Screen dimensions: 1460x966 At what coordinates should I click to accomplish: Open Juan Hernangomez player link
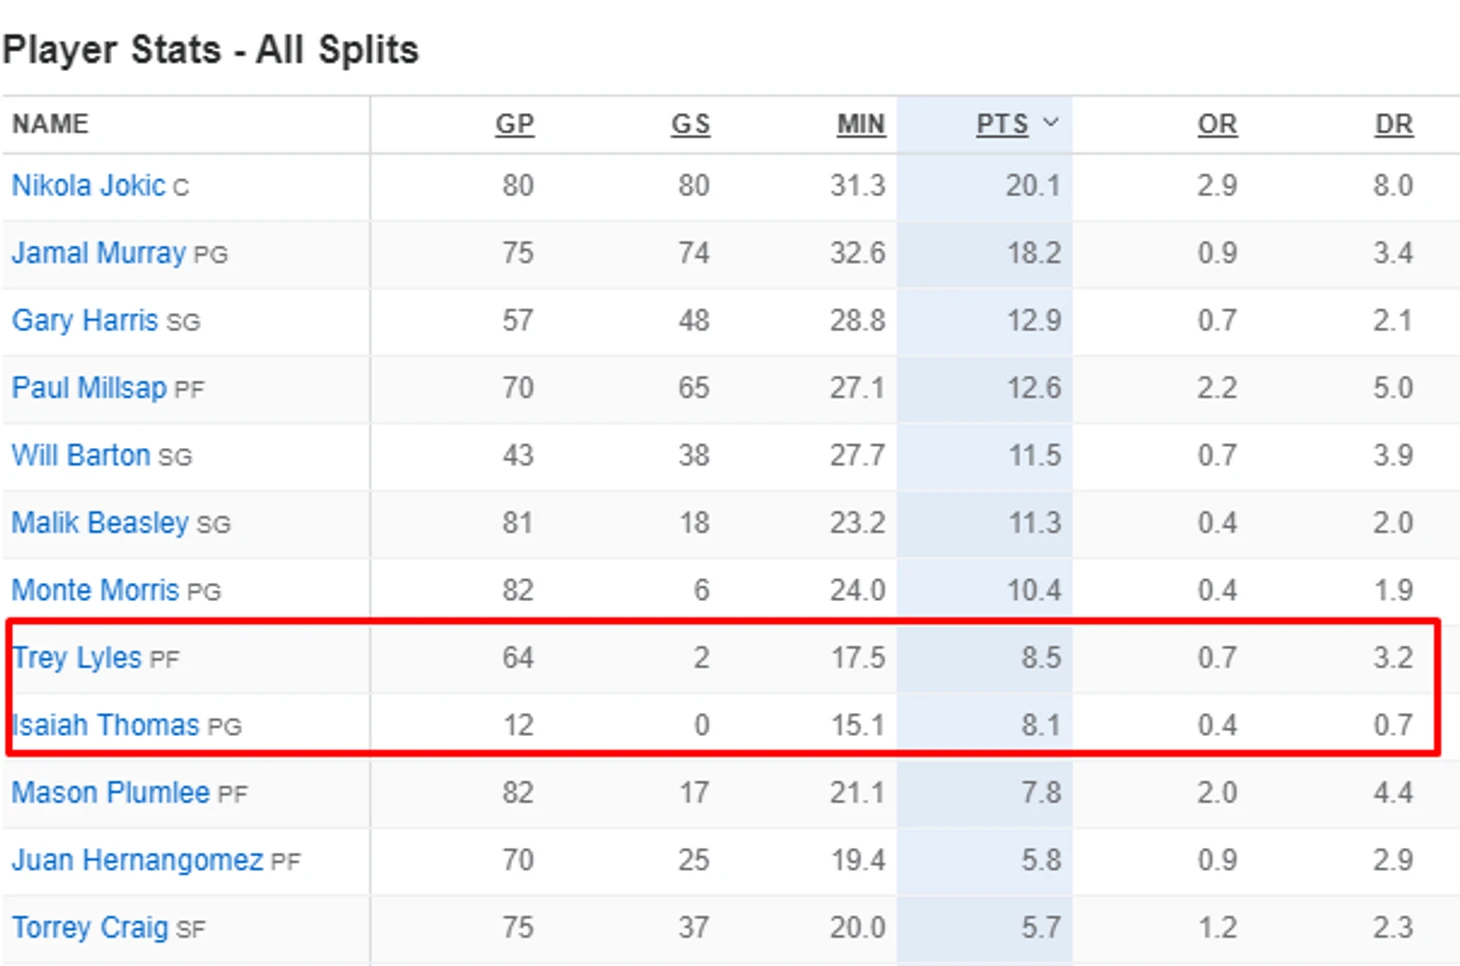137,860
